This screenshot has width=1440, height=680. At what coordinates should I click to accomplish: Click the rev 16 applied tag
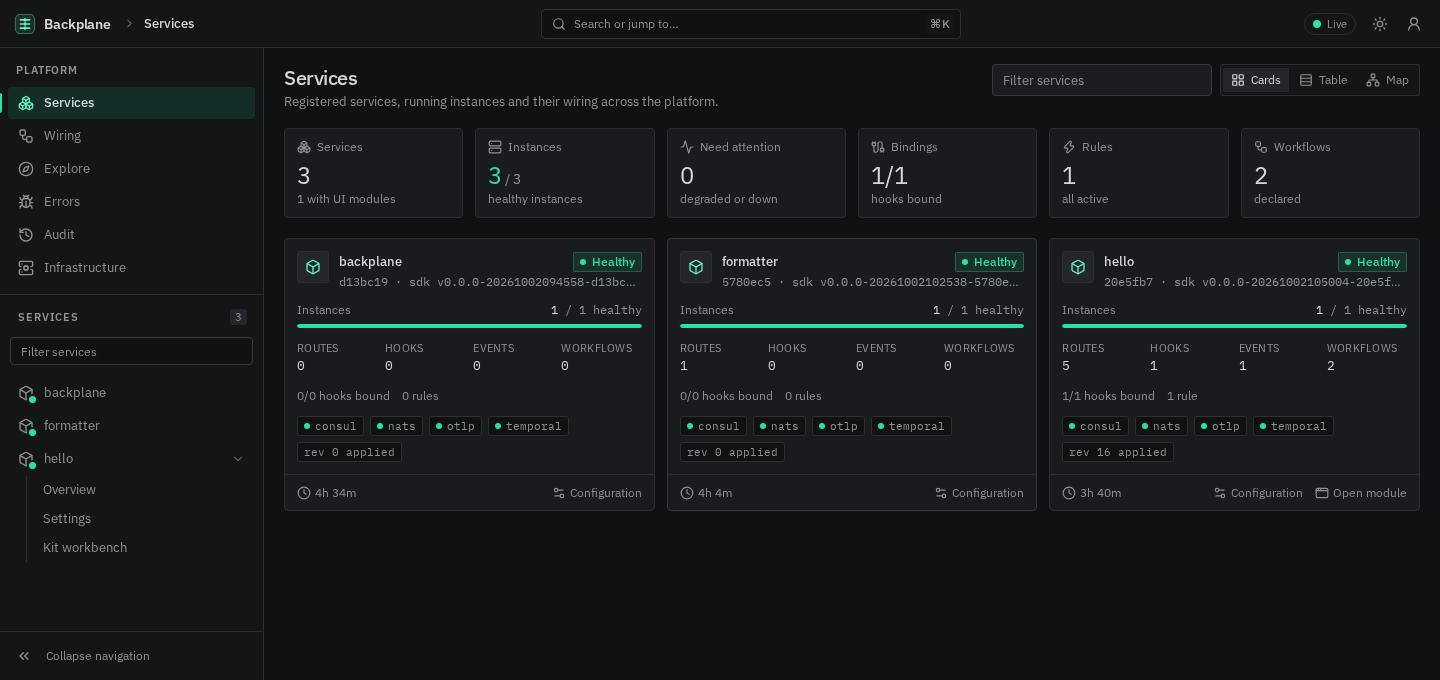point(1118,452)
